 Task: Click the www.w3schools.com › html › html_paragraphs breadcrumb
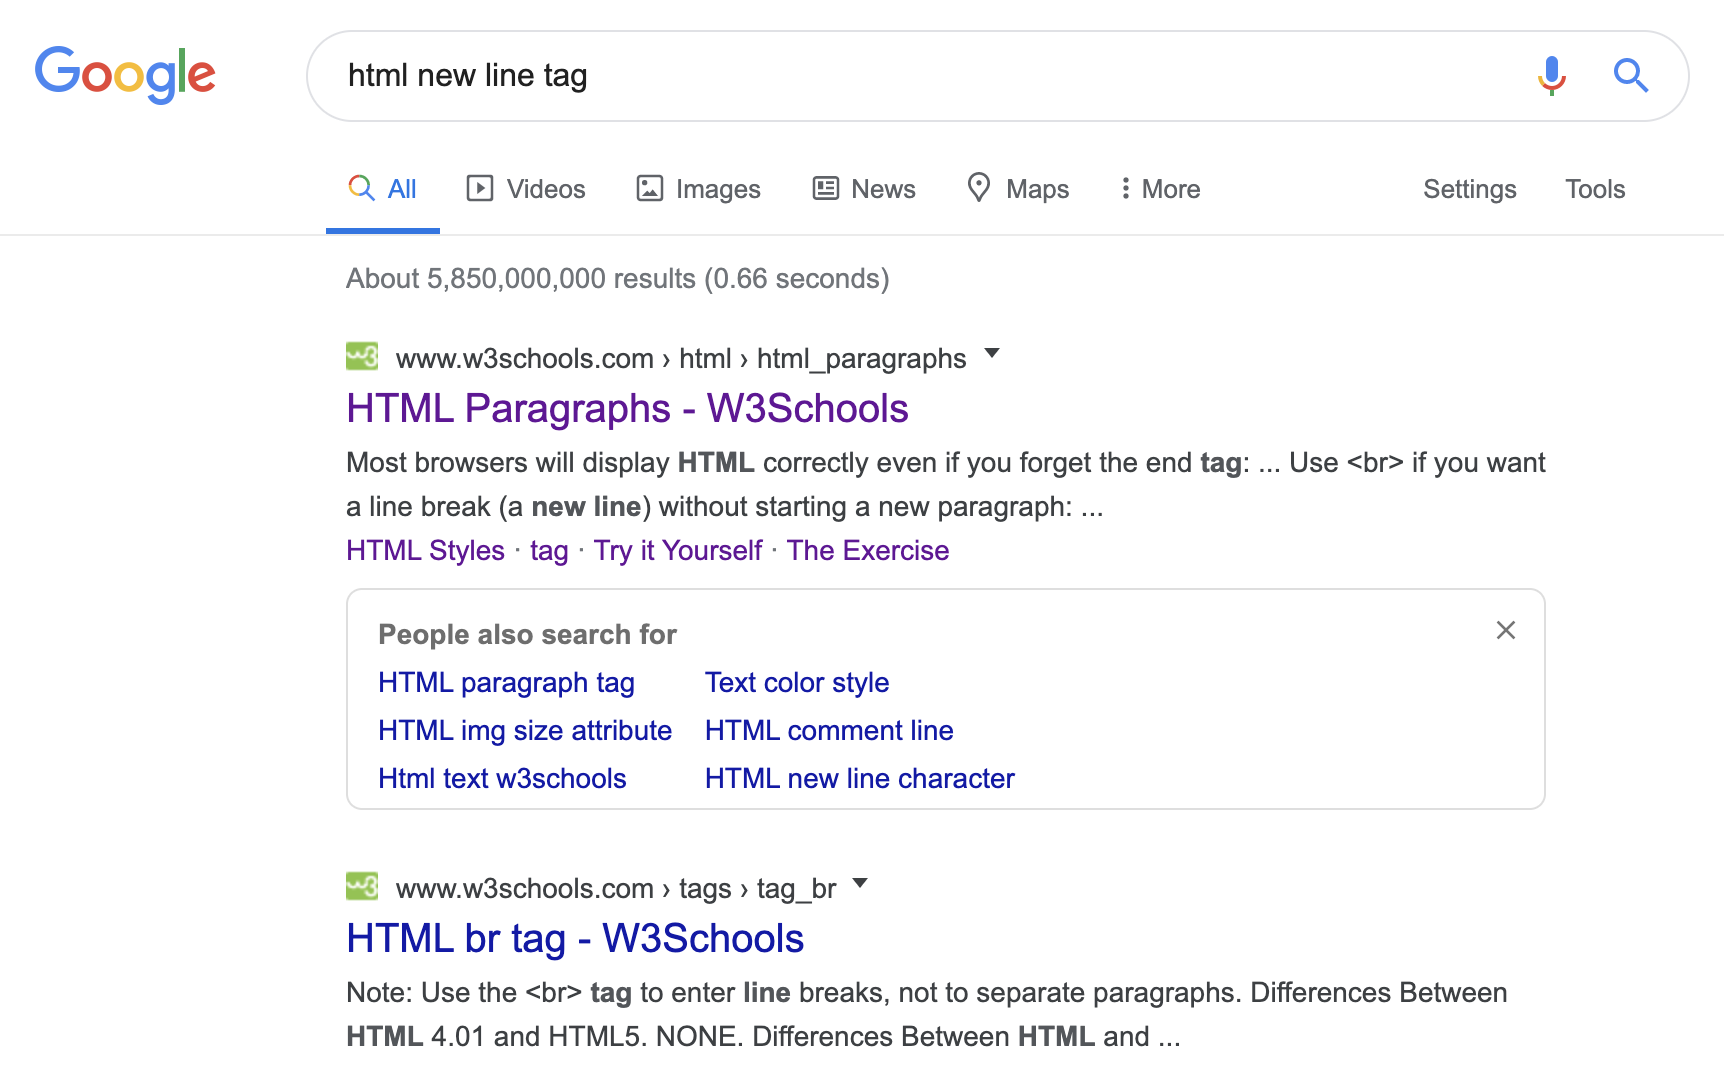tap(681, 359)
